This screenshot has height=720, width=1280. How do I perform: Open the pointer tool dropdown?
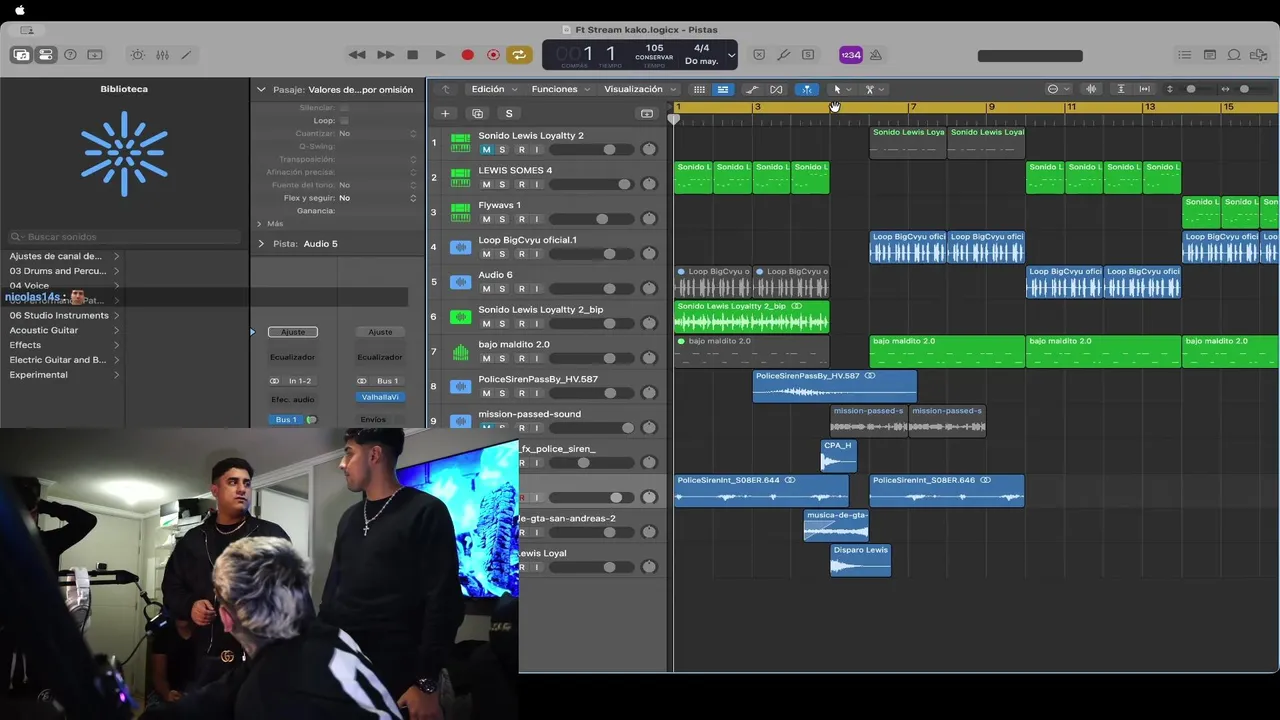coord(842,89)
